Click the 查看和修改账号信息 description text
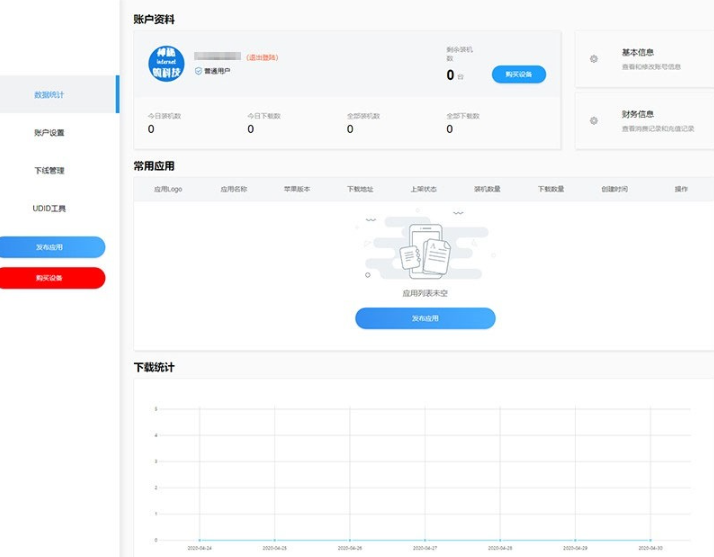 (651, 67)
